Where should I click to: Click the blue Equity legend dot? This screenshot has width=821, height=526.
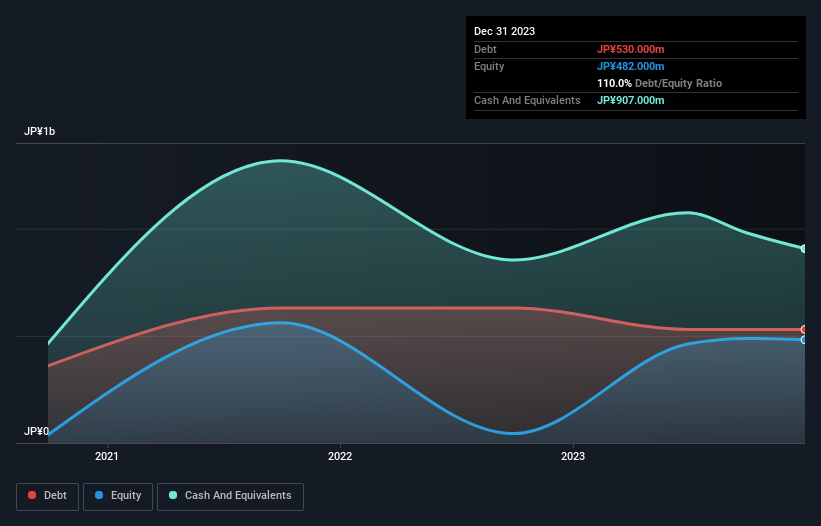click(99, 495)
